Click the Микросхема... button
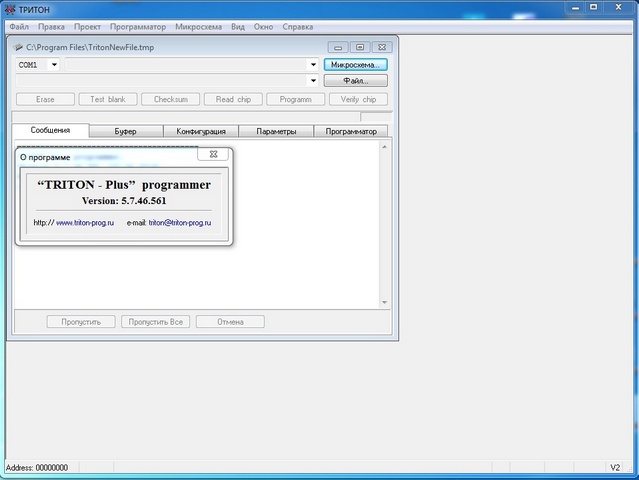Image resolution: width=639 pixels, height=480 pixels. coord(355,65)
